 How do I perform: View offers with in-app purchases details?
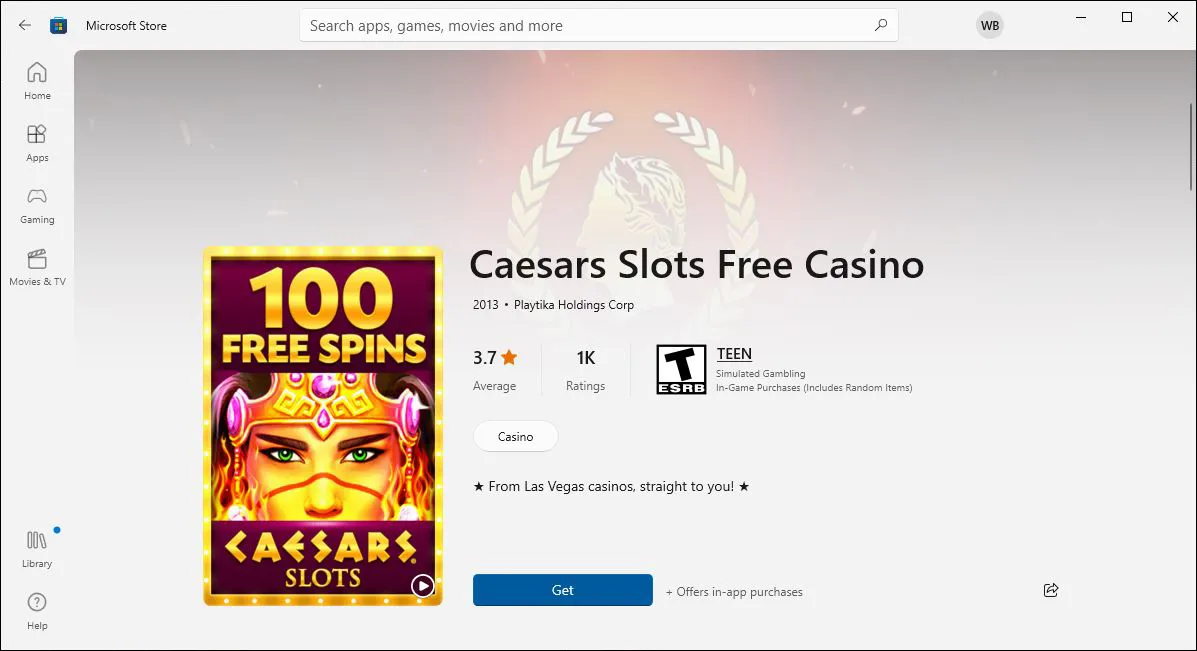coord(735,591)
